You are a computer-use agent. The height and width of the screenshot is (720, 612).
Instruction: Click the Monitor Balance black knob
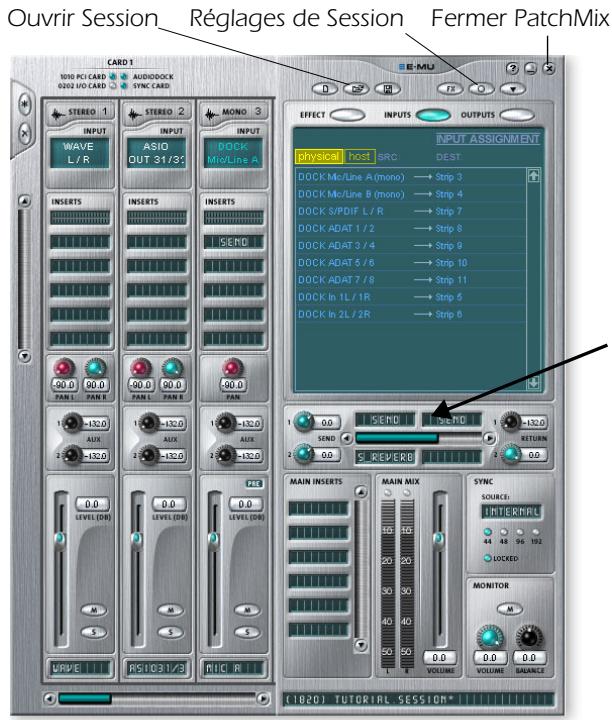529,637
